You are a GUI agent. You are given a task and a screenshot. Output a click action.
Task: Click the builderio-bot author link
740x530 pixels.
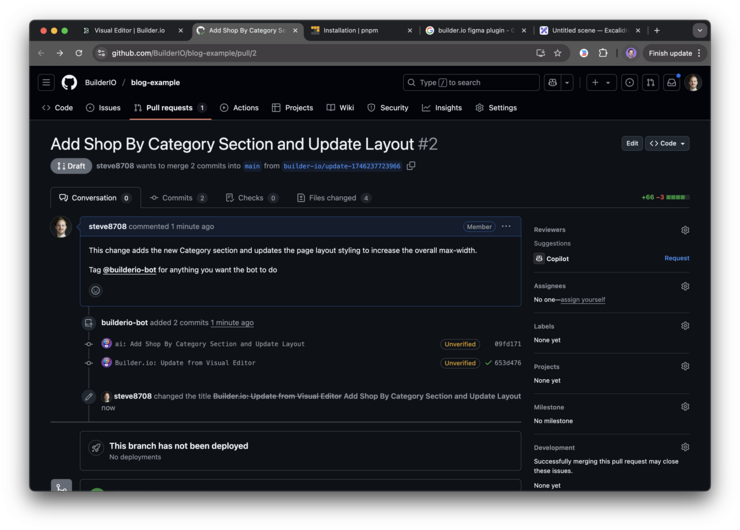125,323
